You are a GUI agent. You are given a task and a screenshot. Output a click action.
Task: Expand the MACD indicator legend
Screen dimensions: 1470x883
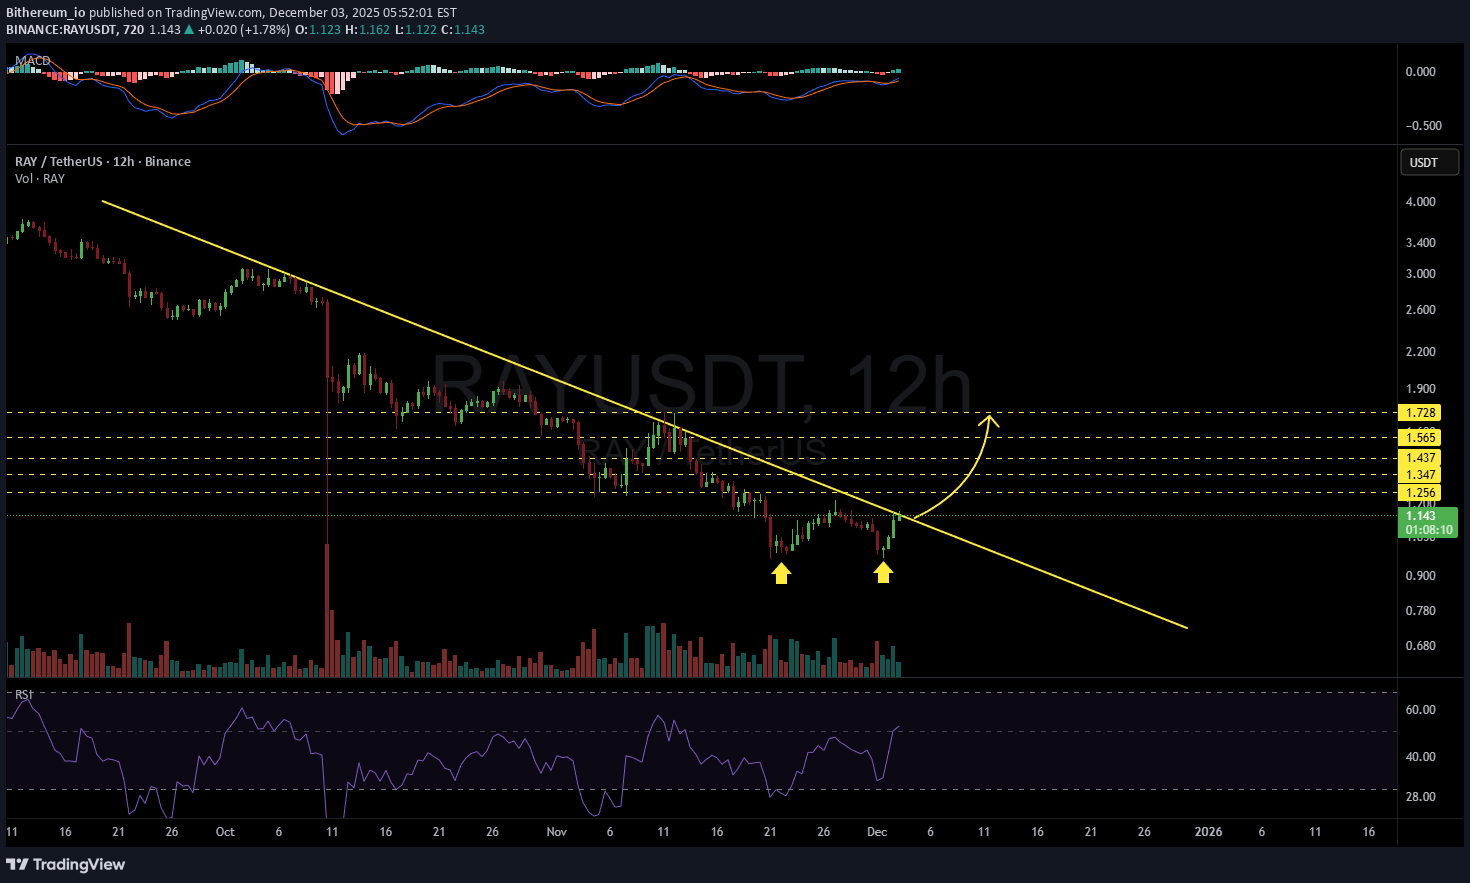click(x=33, y=61)
